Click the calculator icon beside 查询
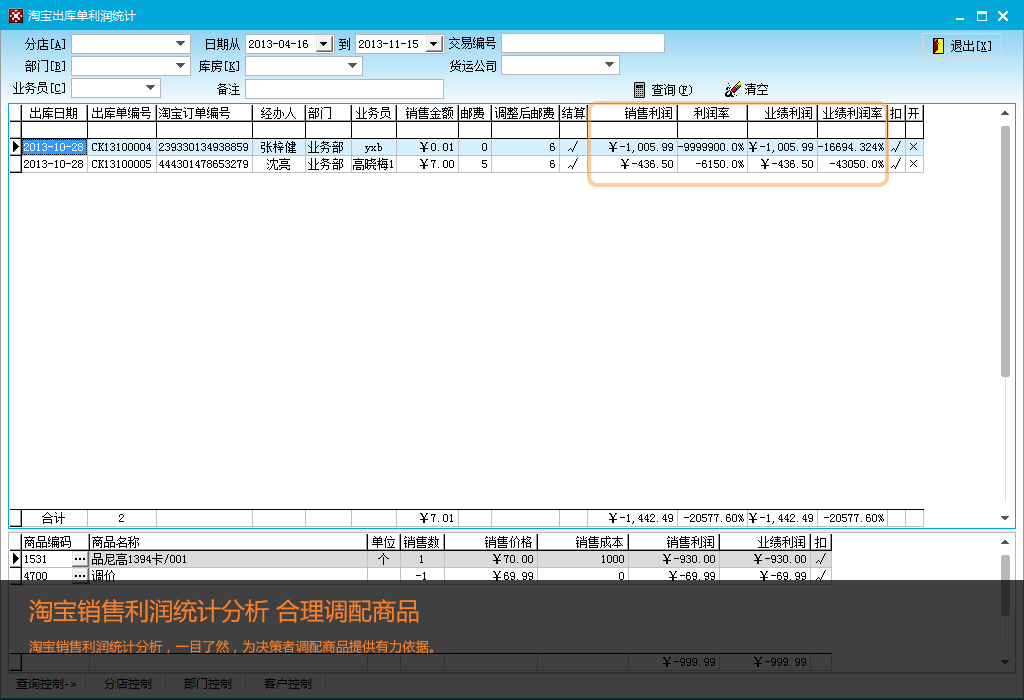Viewport: 1024px width, 700px height. pyautogui.click(x=639, y=89)
